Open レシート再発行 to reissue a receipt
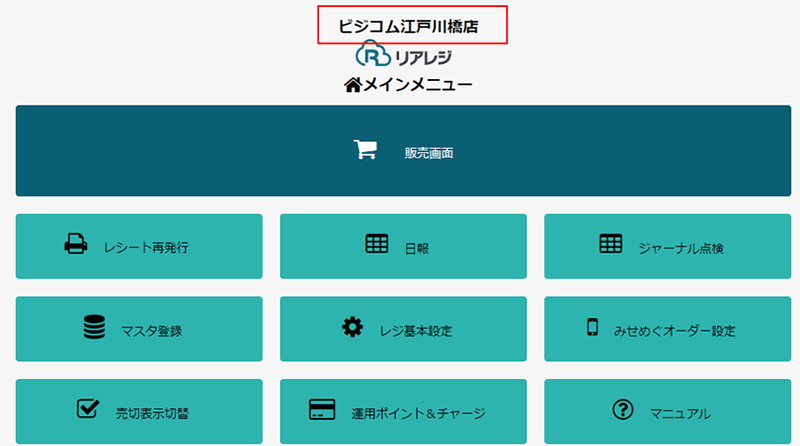Image resolution: width=800 pixels, height=446 pixels. (139, 246)
